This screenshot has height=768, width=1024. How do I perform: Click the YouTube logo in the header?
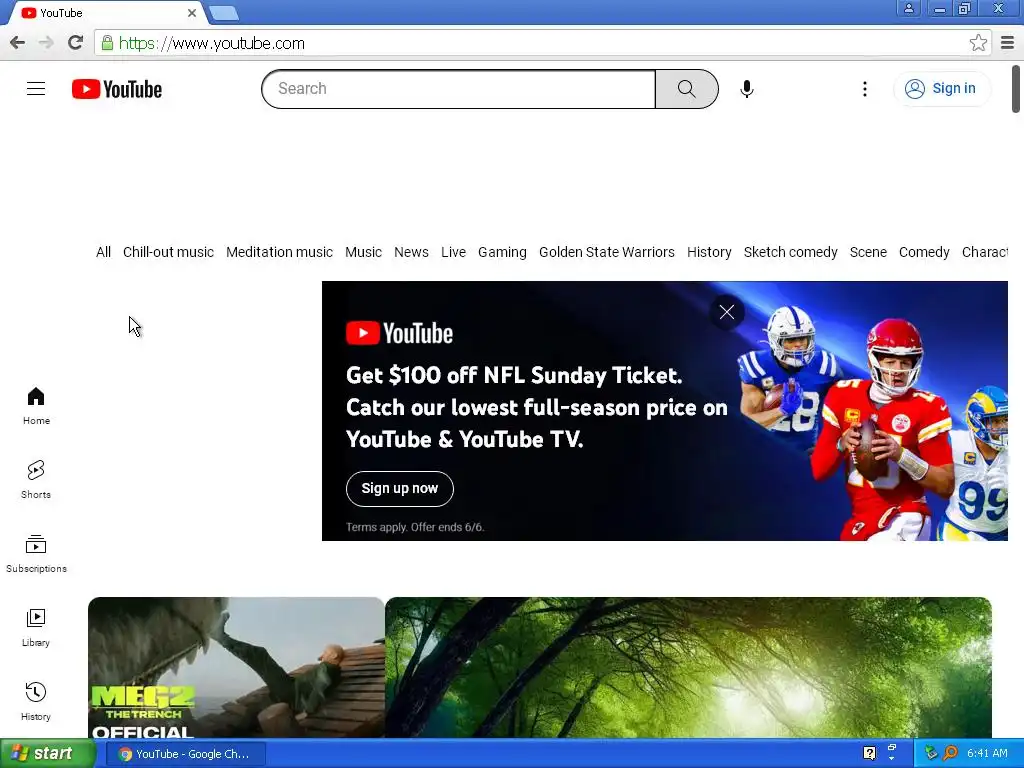117,89
